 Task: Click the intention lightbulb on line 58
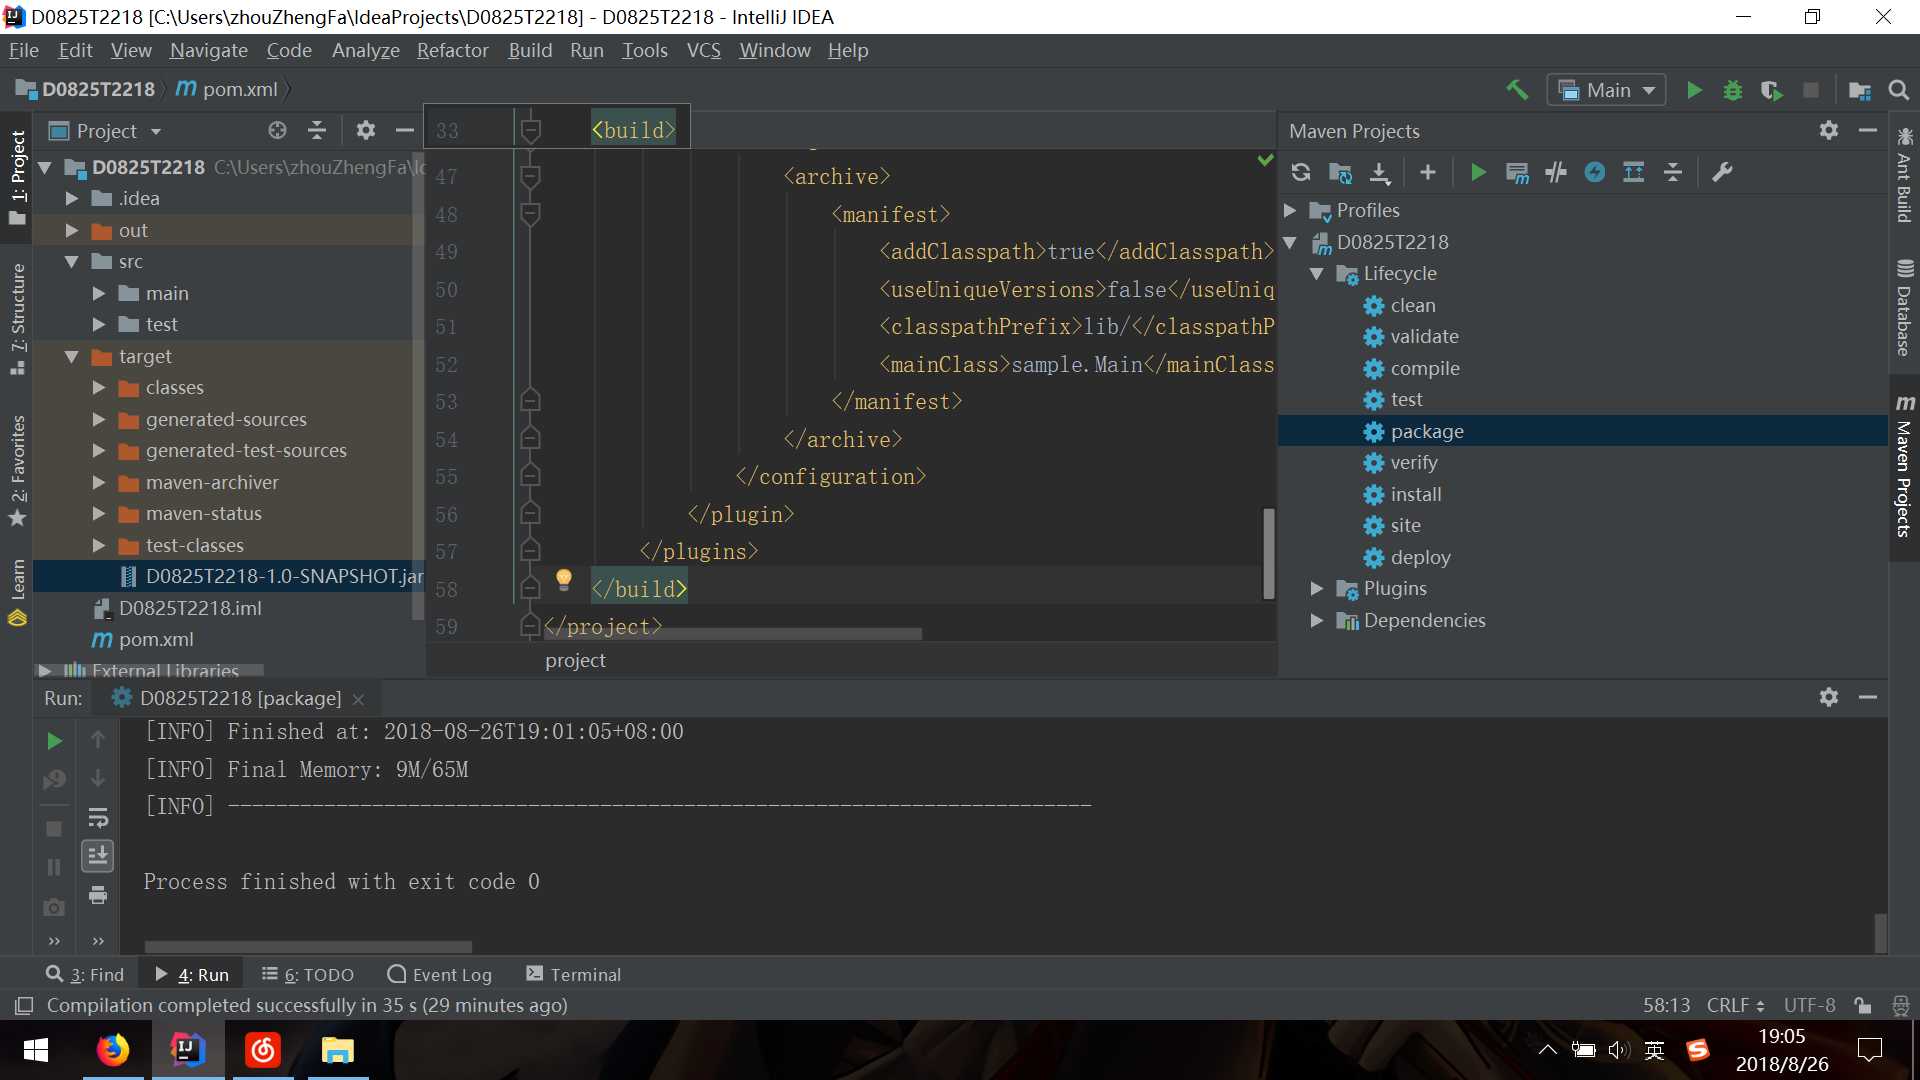coord(564,579)
